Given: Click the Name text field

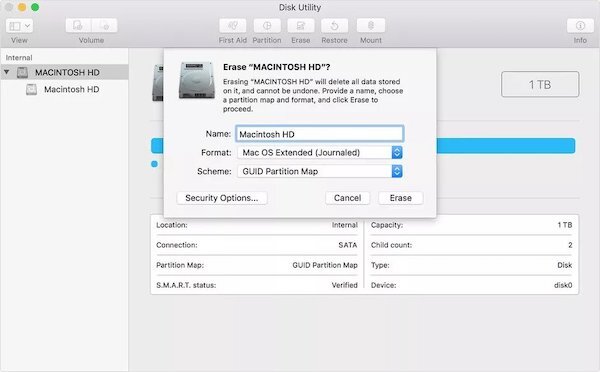Looking at the screenshot, I should (x=320, y=134).
